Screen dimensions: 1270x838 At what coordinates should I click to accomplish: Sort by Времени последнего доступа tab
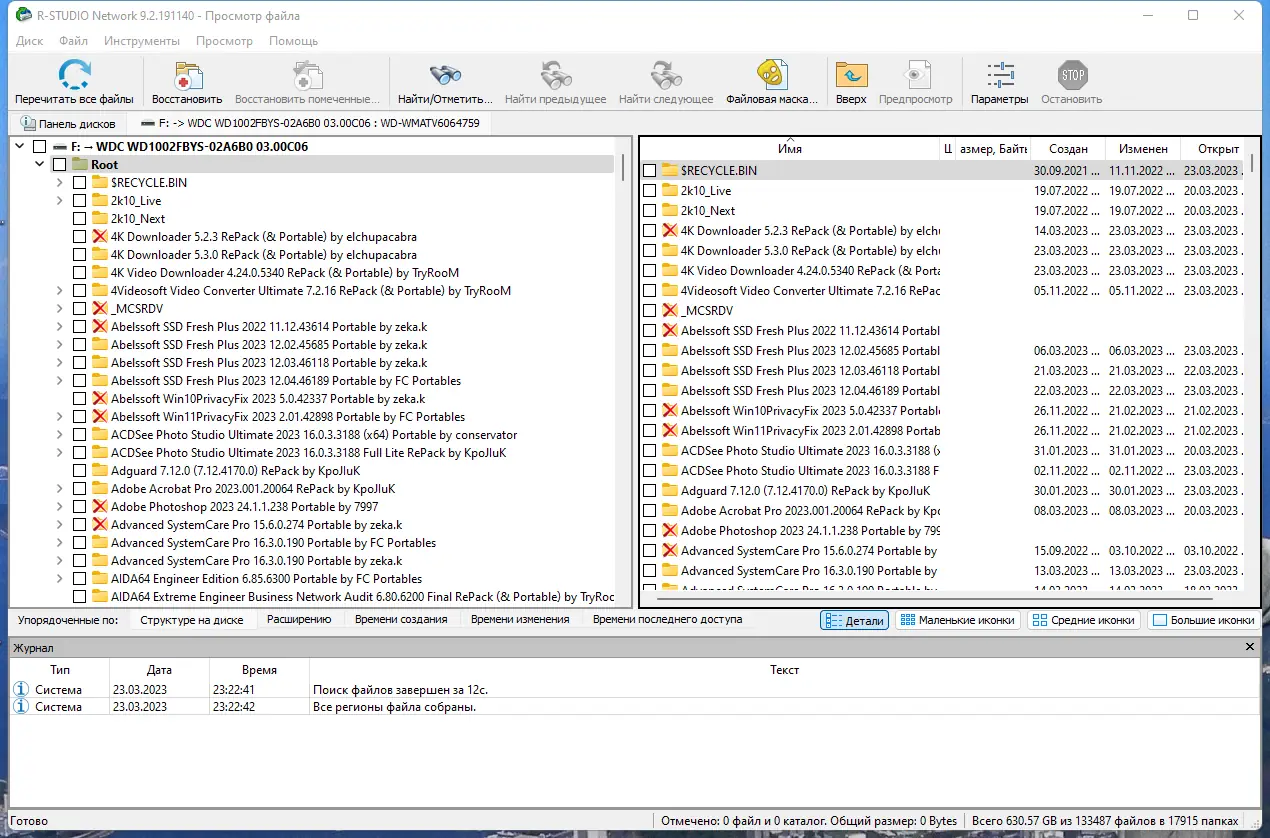point(668,619)
